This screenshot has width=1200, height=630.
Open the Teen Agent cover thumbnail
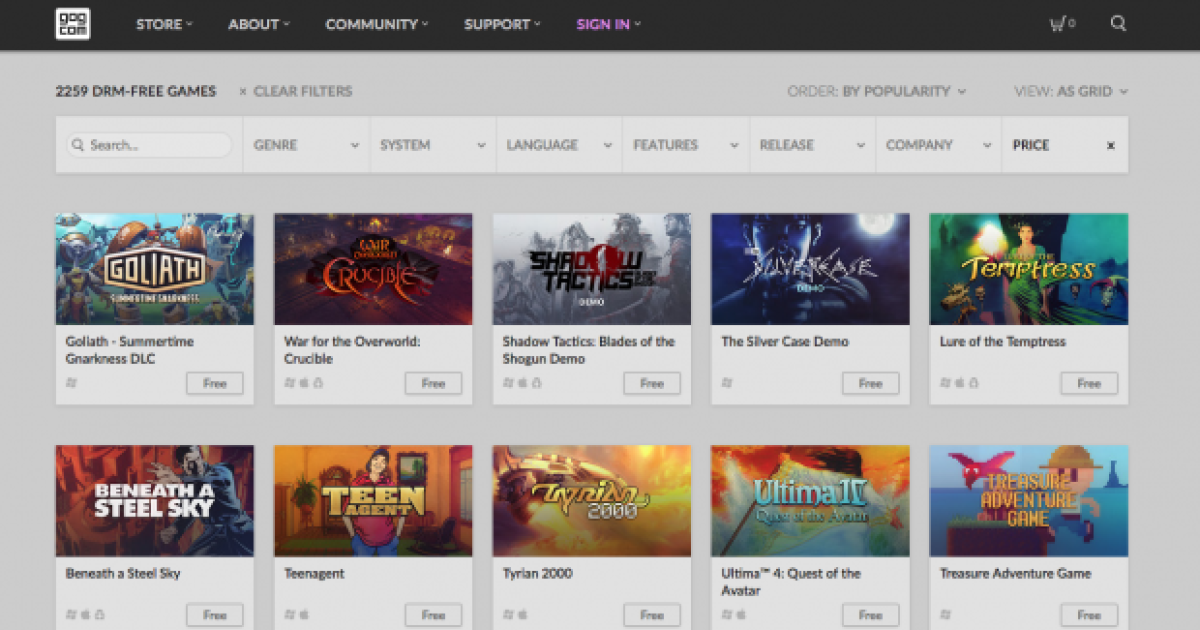(373, 501)
